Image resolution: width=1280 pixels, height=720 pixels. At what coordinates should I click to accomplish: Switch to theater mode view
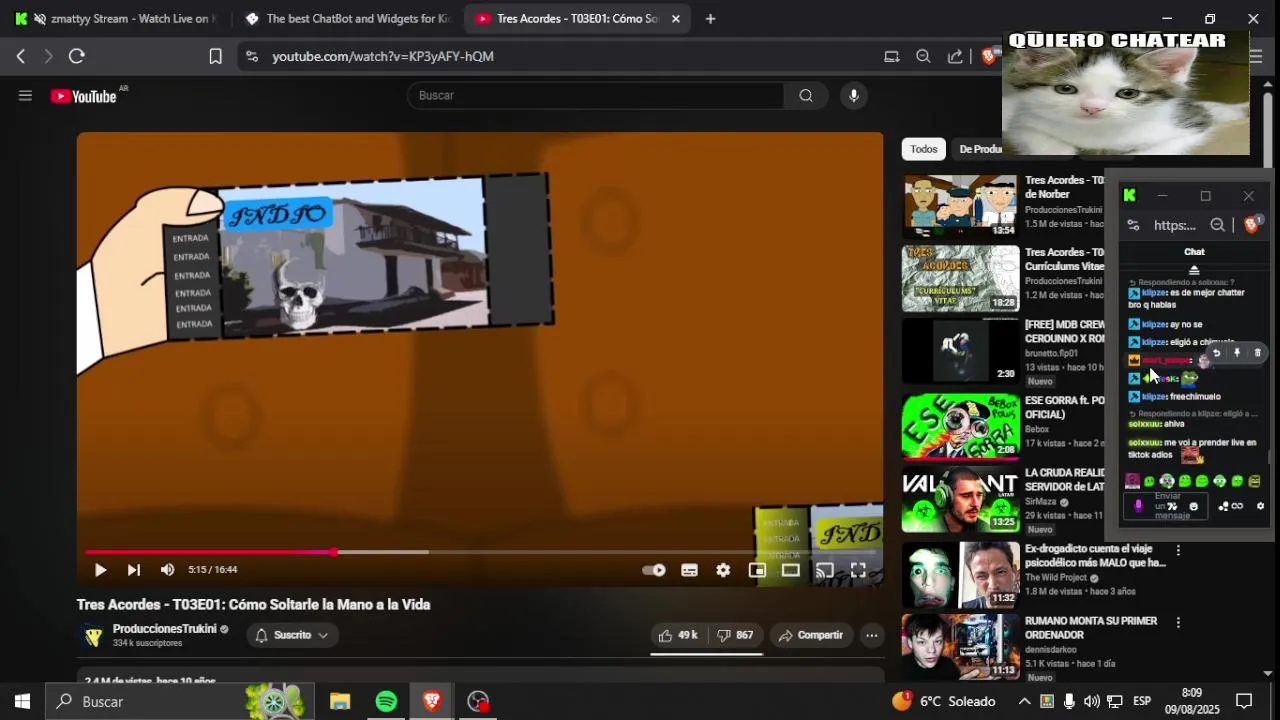(x=791, y=570)
